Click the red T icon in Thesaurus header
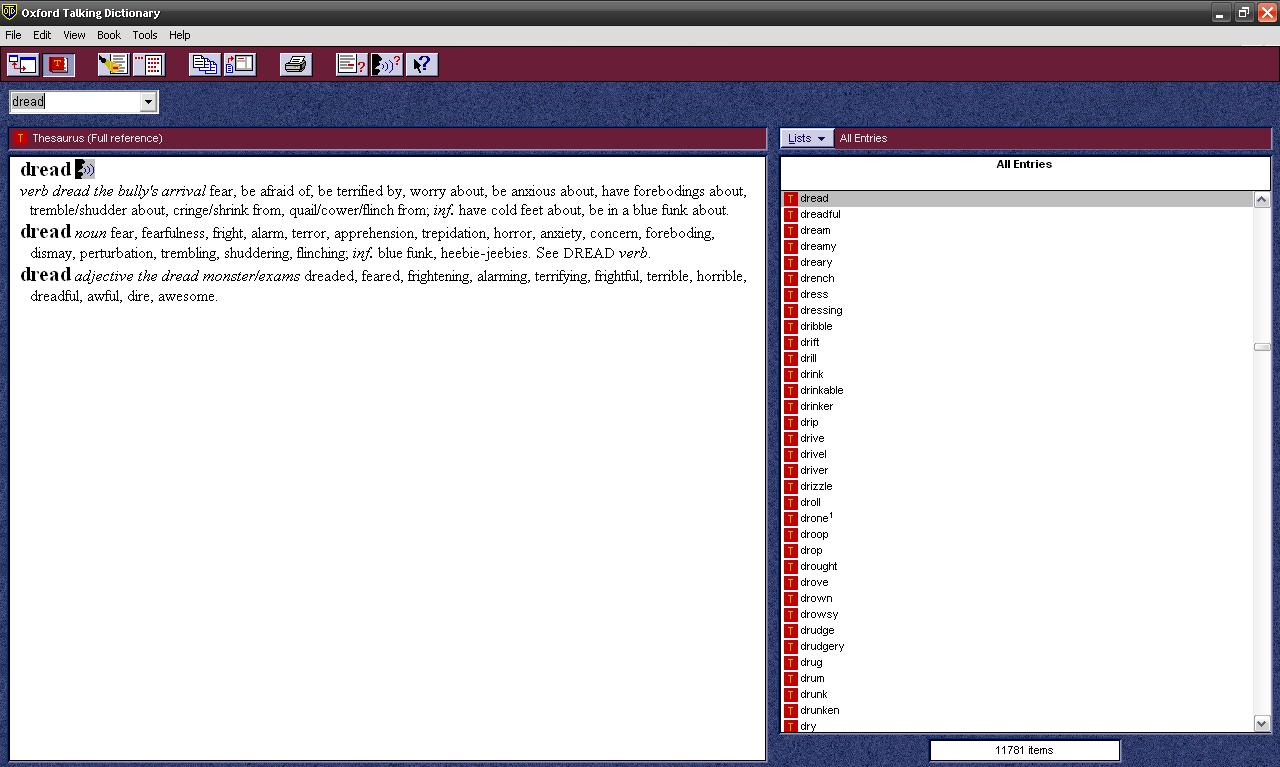Viewport: 1280px width, 767px height. tap(20, 138)
